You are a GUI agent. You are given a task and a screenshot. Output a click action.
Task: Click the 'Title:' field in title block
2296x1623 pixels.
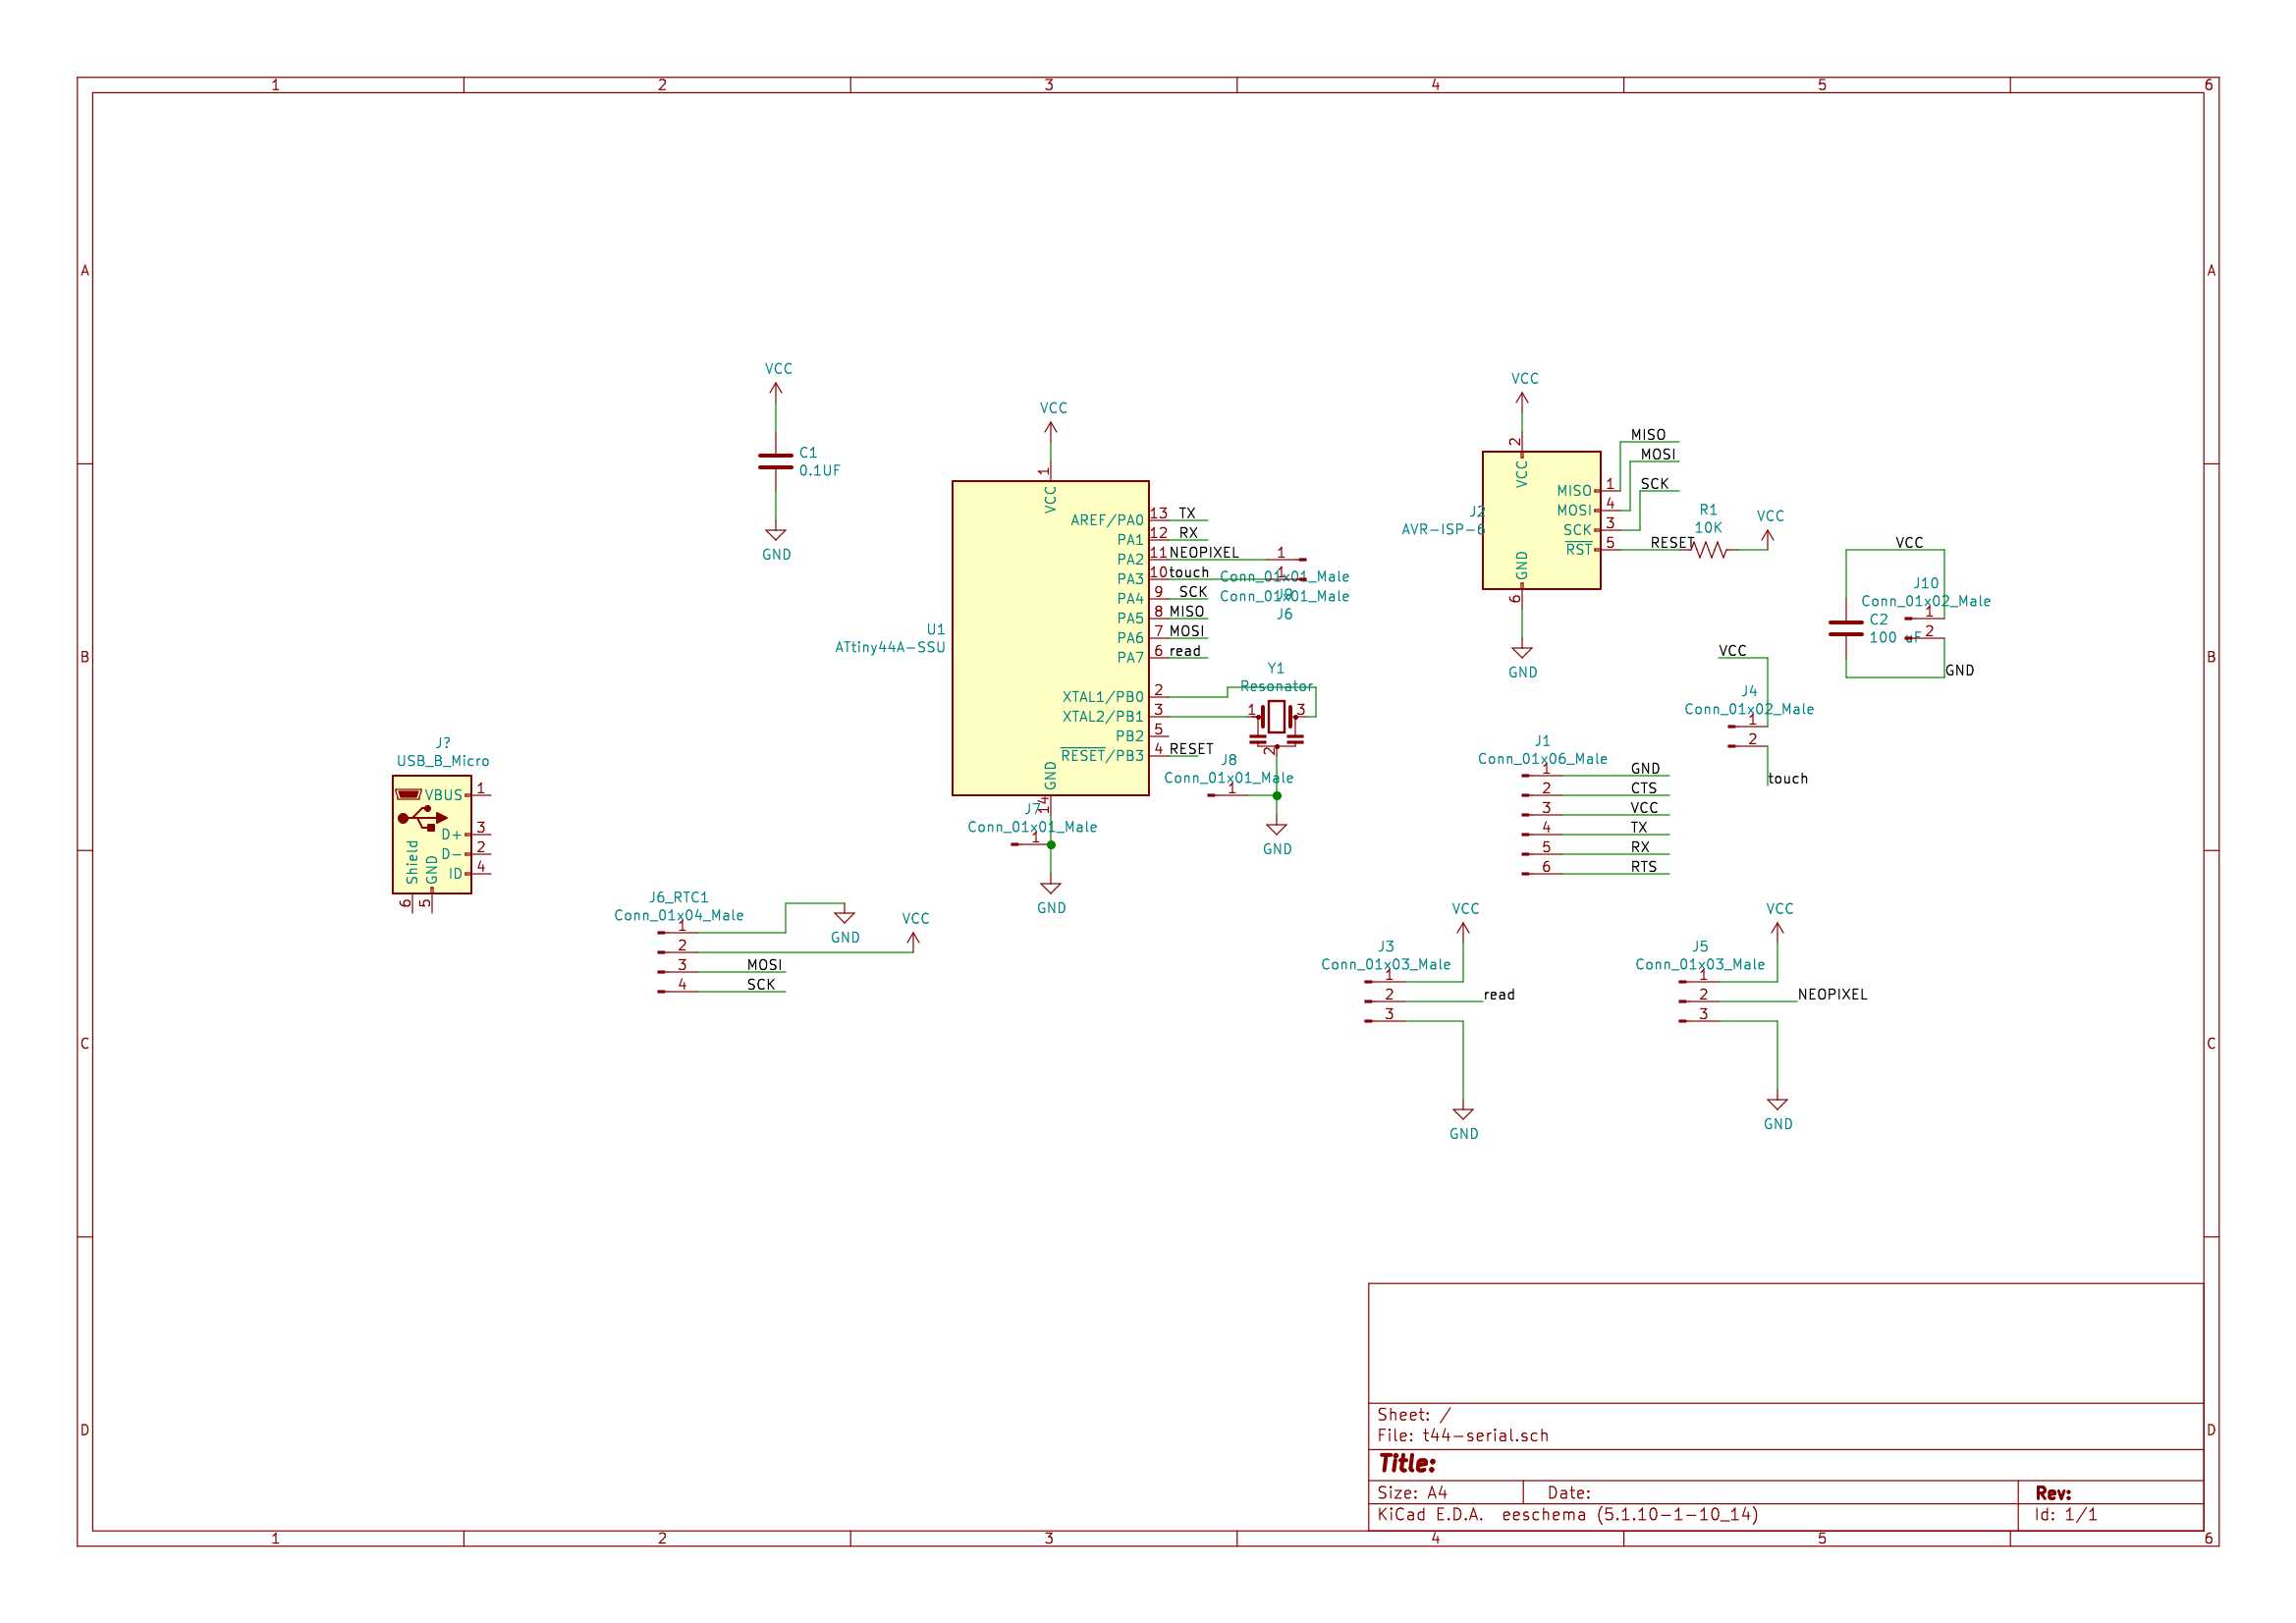(x=1407, y=1464)
